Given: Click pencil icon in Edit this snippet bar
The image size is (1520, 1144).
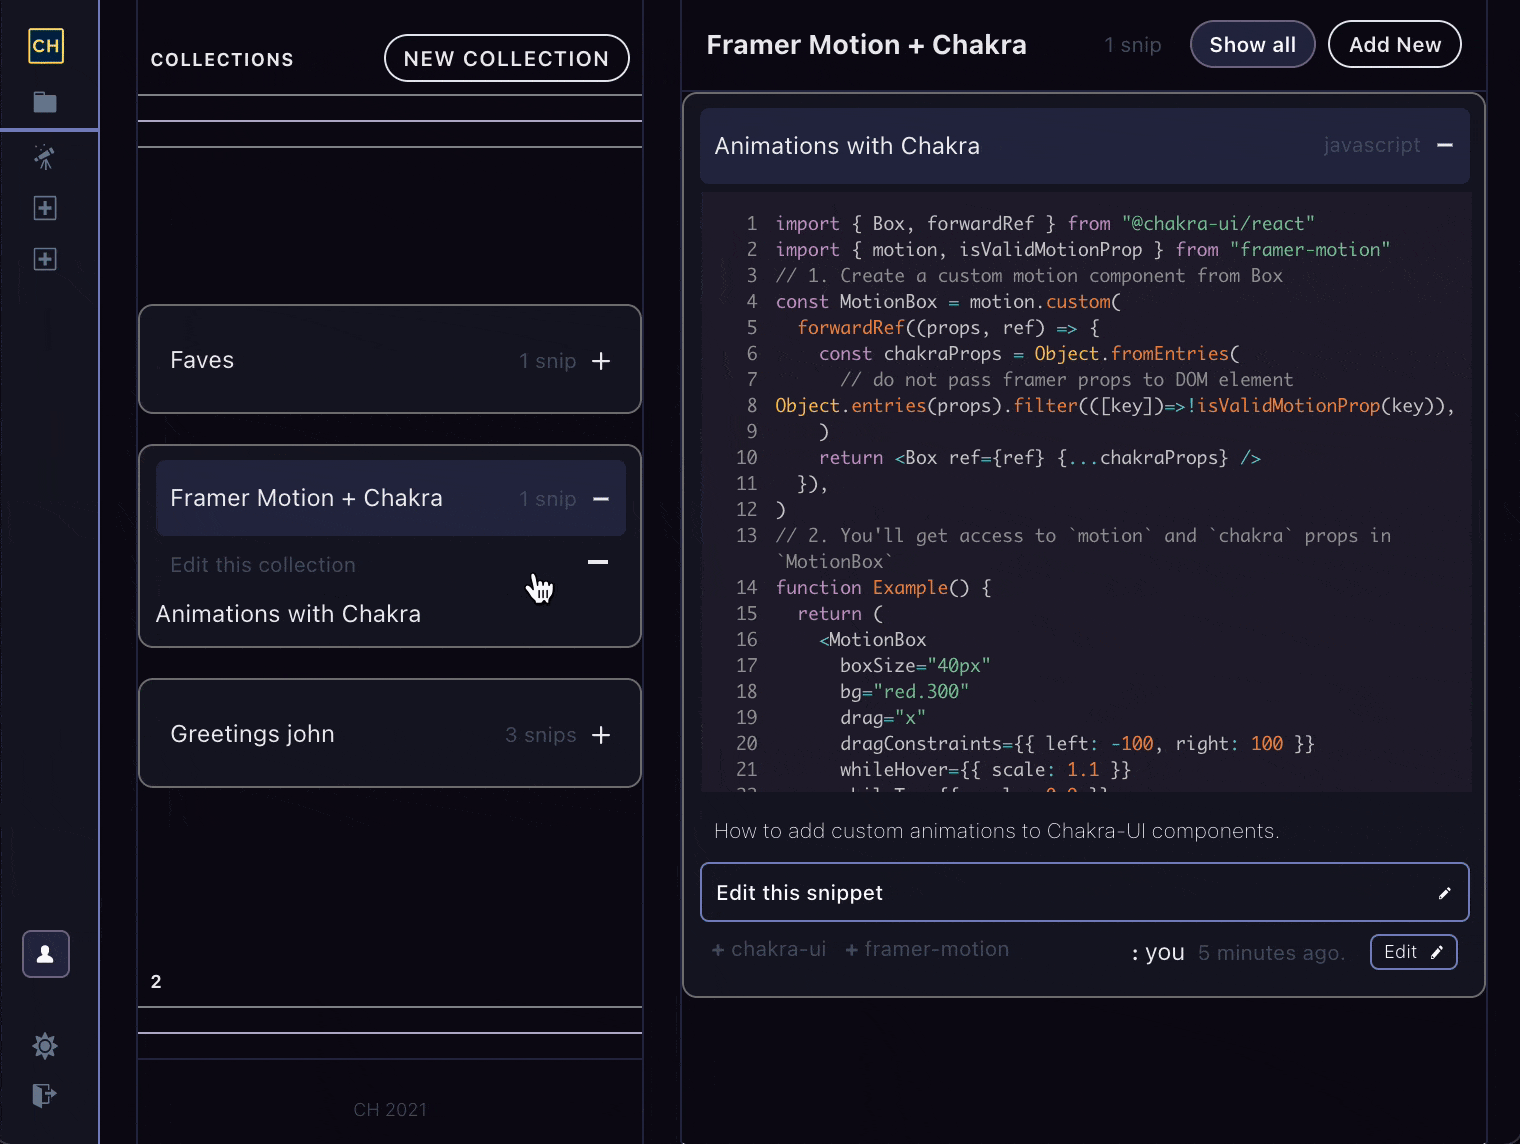Looking at the screenshot, I should click(1444, 893).
